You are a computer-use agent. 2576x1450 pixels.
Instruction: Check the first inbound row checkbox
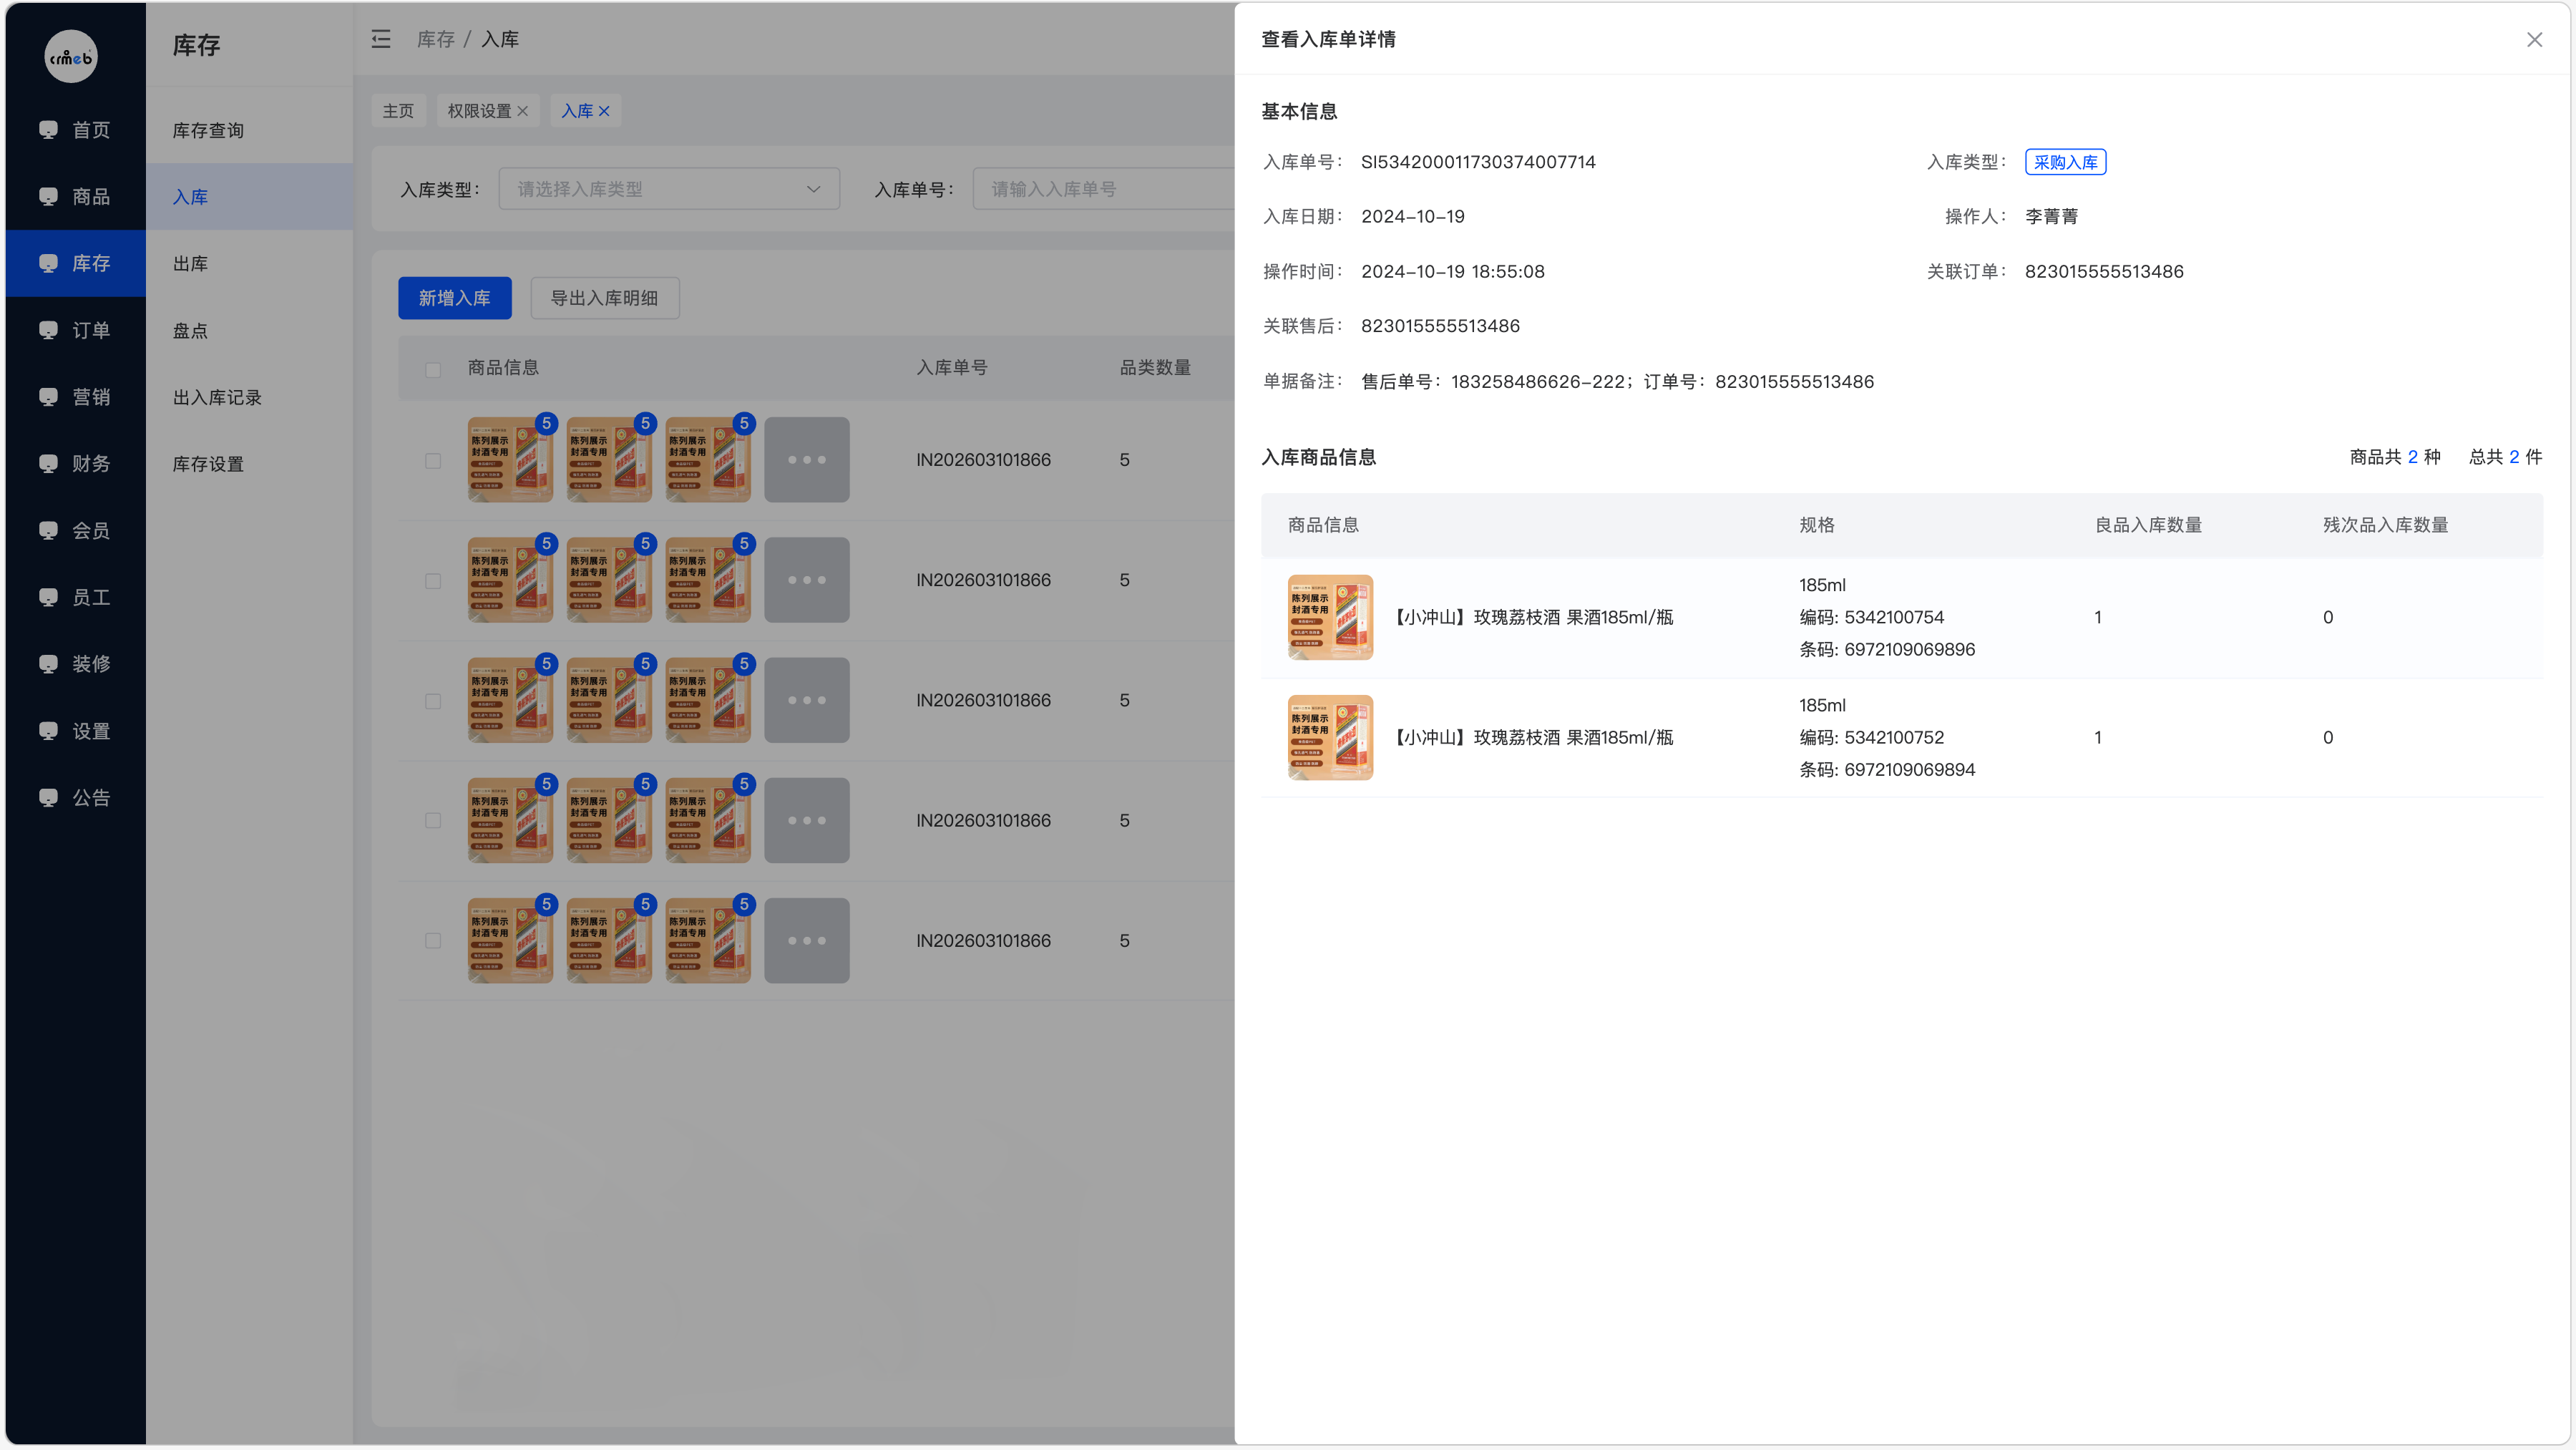[433, 461]
